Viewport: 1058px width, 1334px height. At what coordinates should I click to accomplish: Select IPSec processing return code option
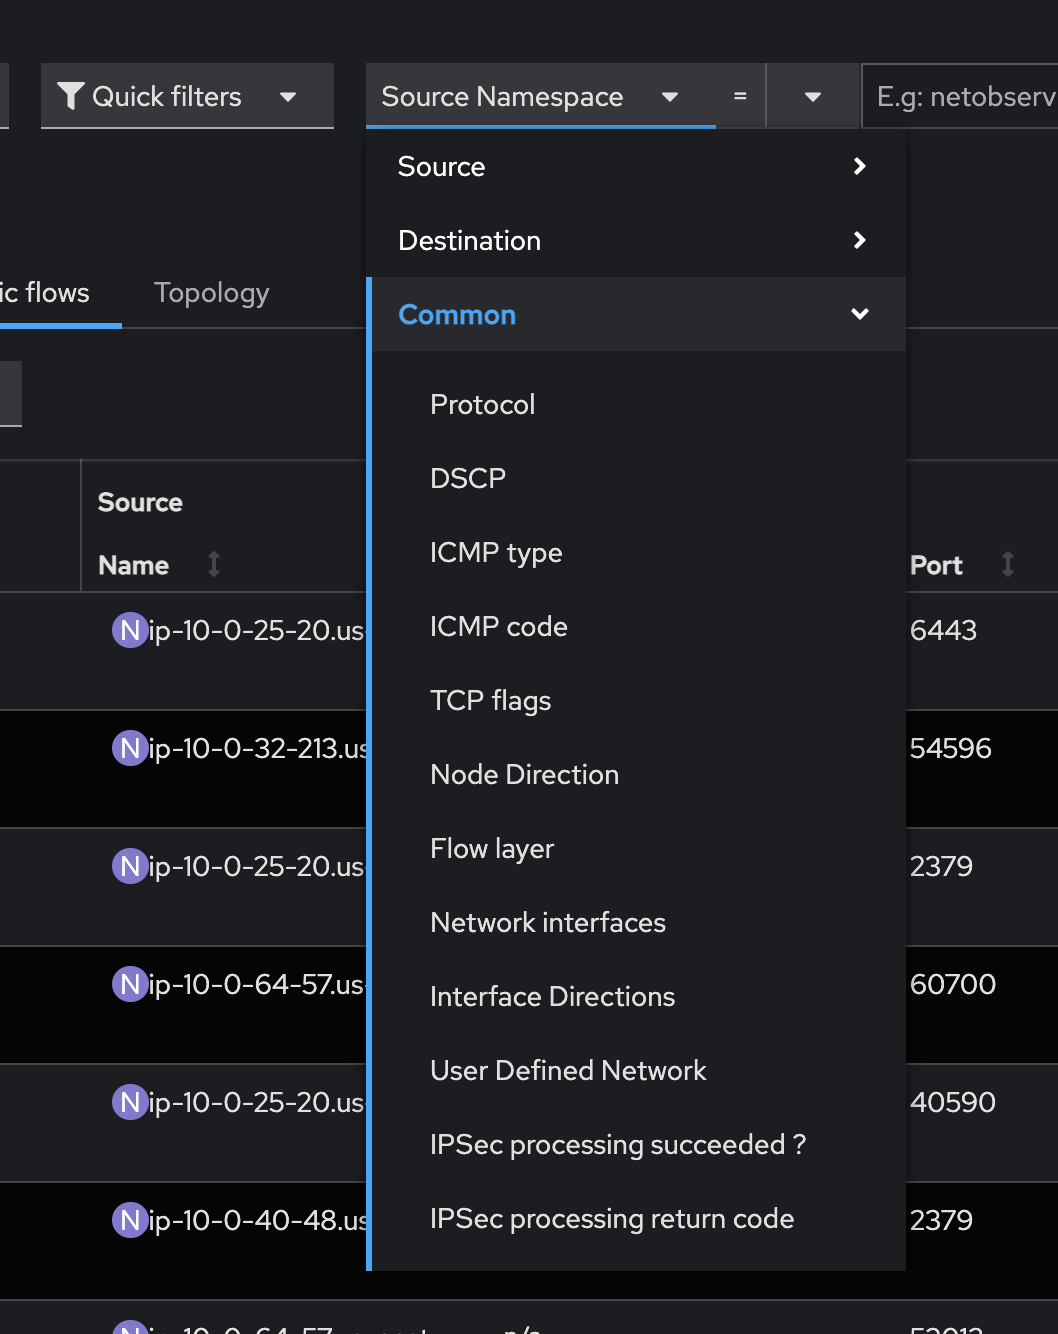(x=611, y=1218)
